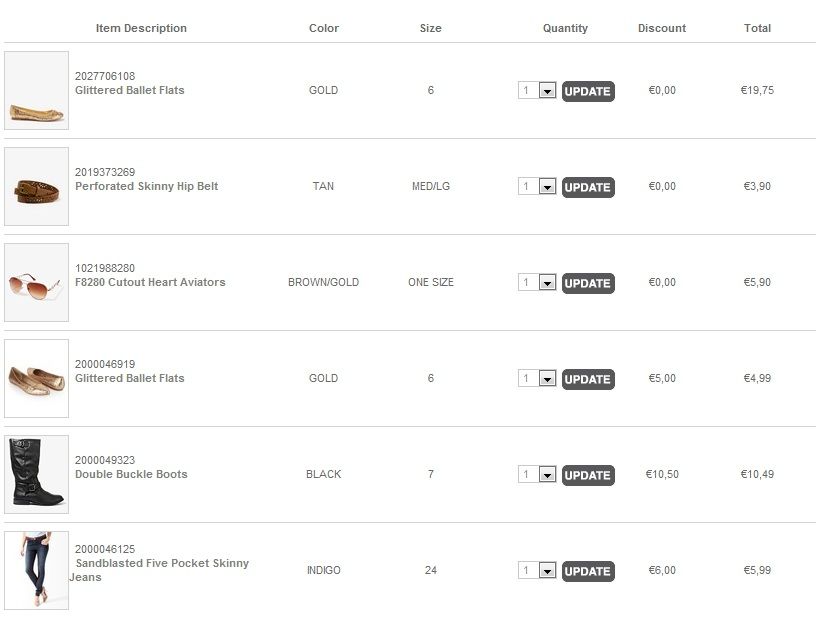This screenshot has height=617, width=816.
Task: Open the Glittered Ballet Flats pair thumbnail, item 2000046919
Action: tap(36, 378)
